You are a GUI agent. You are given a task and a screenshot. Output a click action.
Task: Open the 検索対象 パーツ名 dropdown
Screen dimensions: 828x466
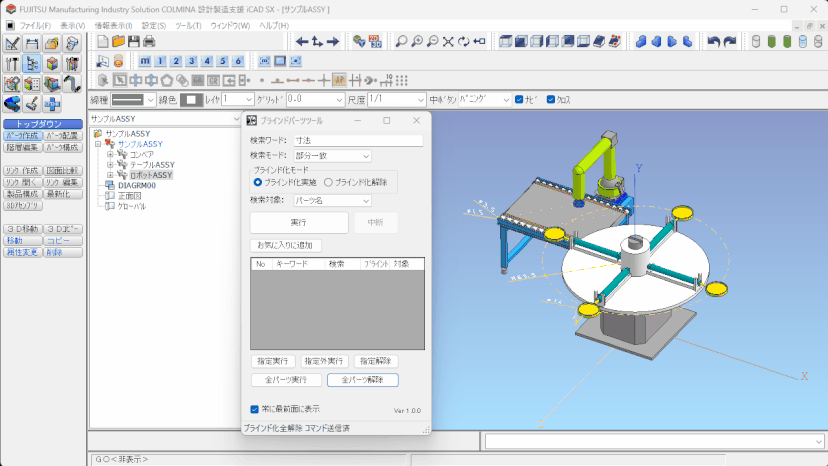pos(331,200)
